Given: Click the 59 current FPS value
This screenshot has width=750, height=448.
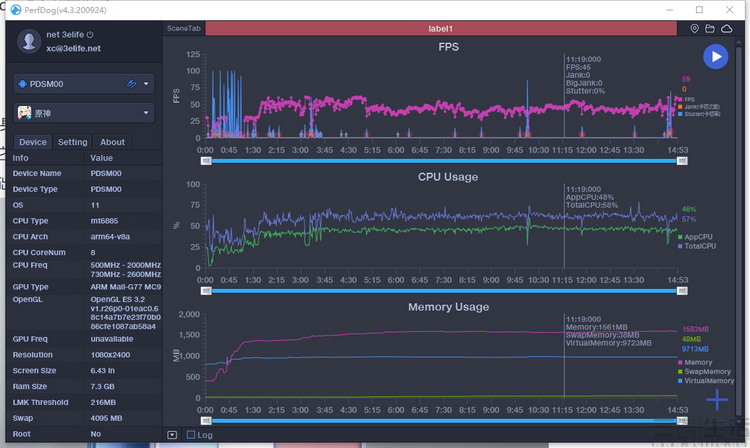Looking at the screenshot, I should pos(686,79).
